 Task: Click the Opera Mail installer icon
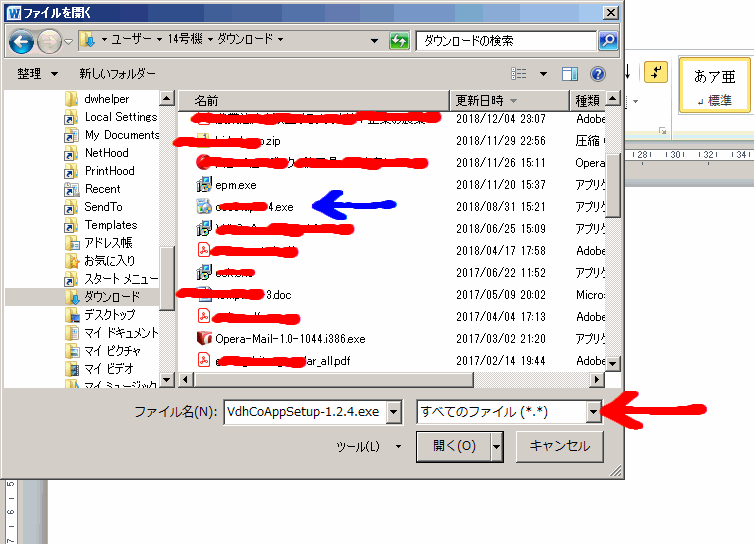click(204, 339)
